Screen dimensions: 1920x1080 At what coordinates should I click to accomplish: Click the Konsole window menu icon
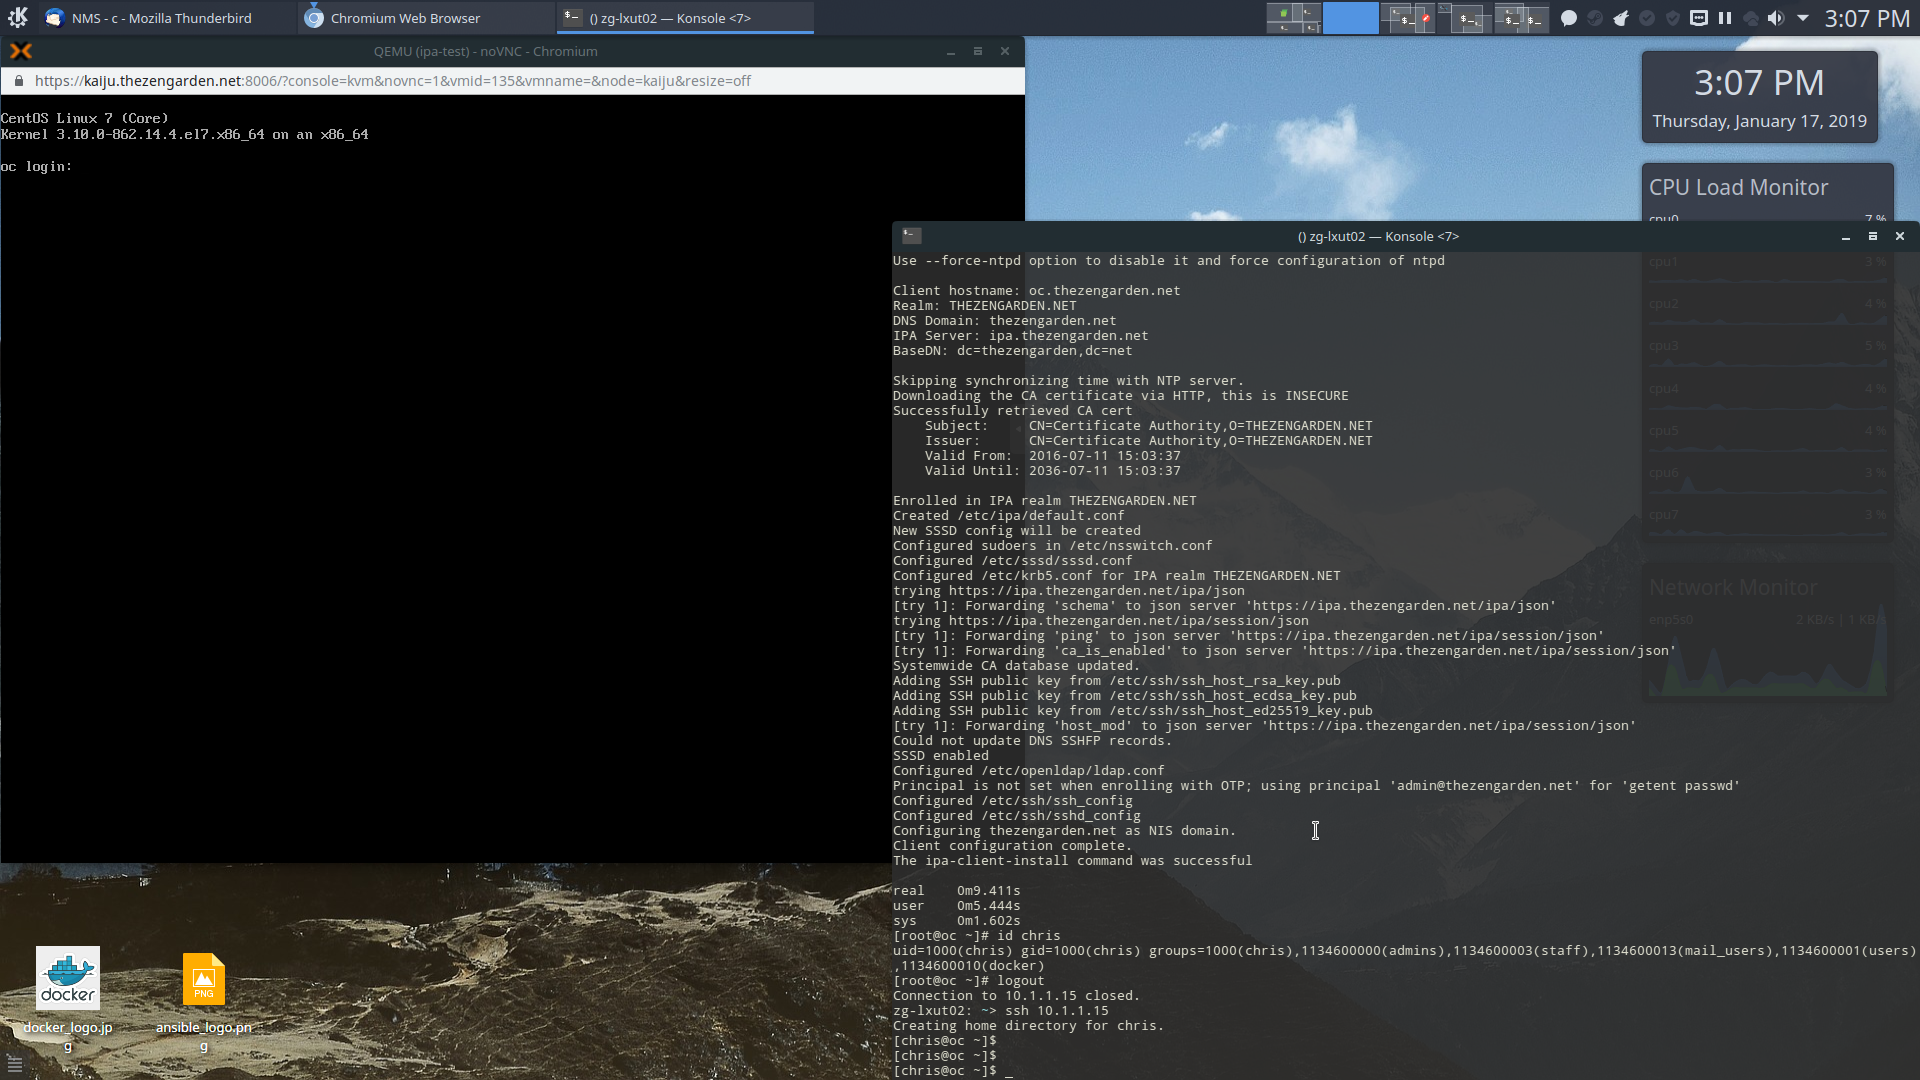coord(911,236)
